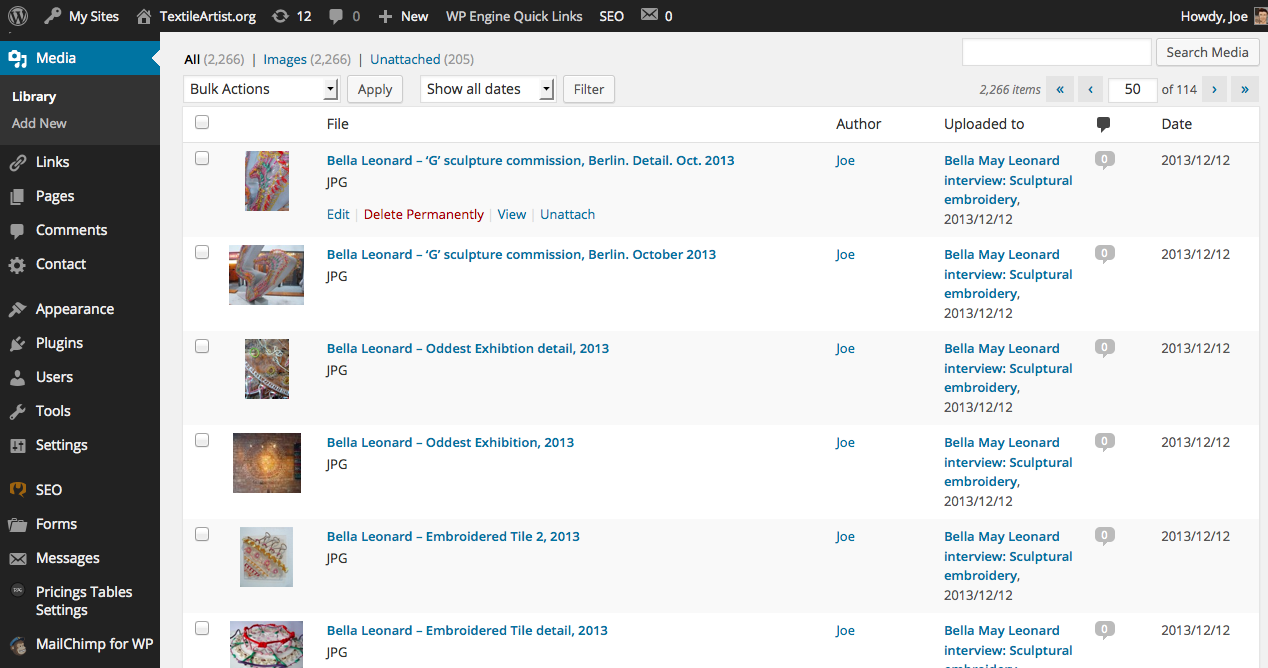Click Edit under first media item
The width and height of the screenshot is (1268, 668).
[338, 214]
